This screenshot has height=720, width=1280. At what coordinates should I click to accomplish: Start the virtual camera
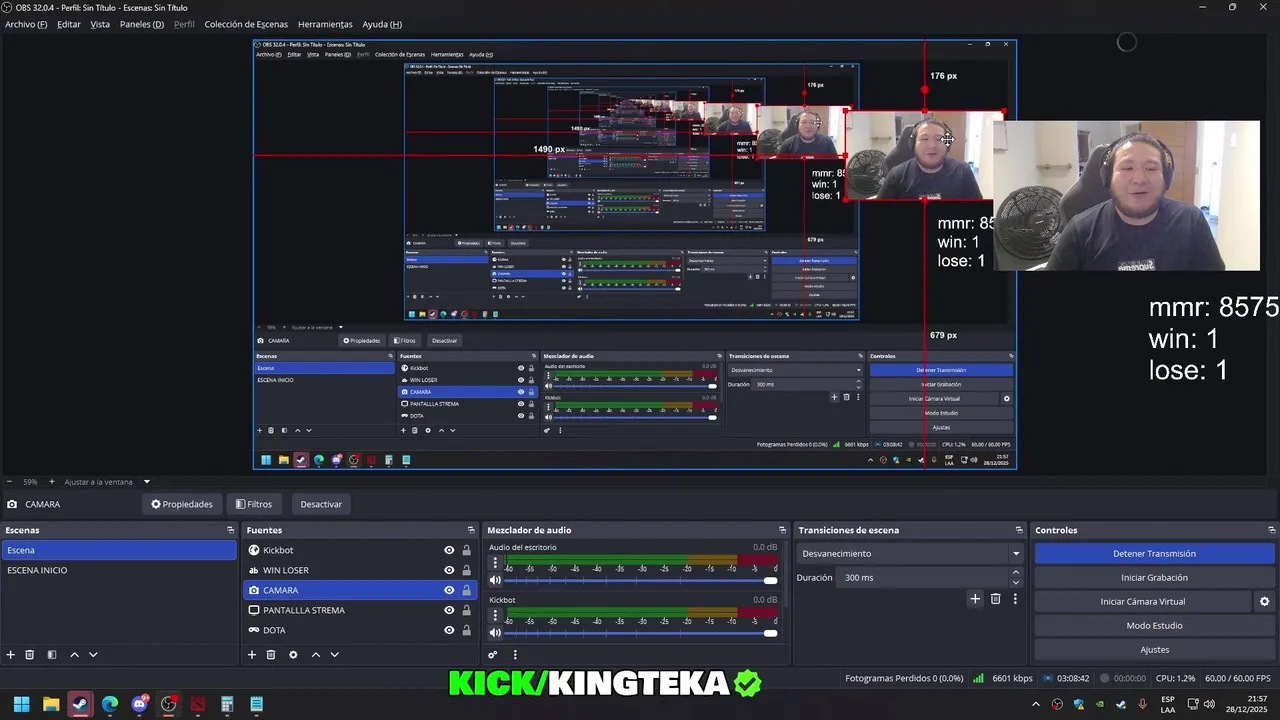coord(1142,601)
